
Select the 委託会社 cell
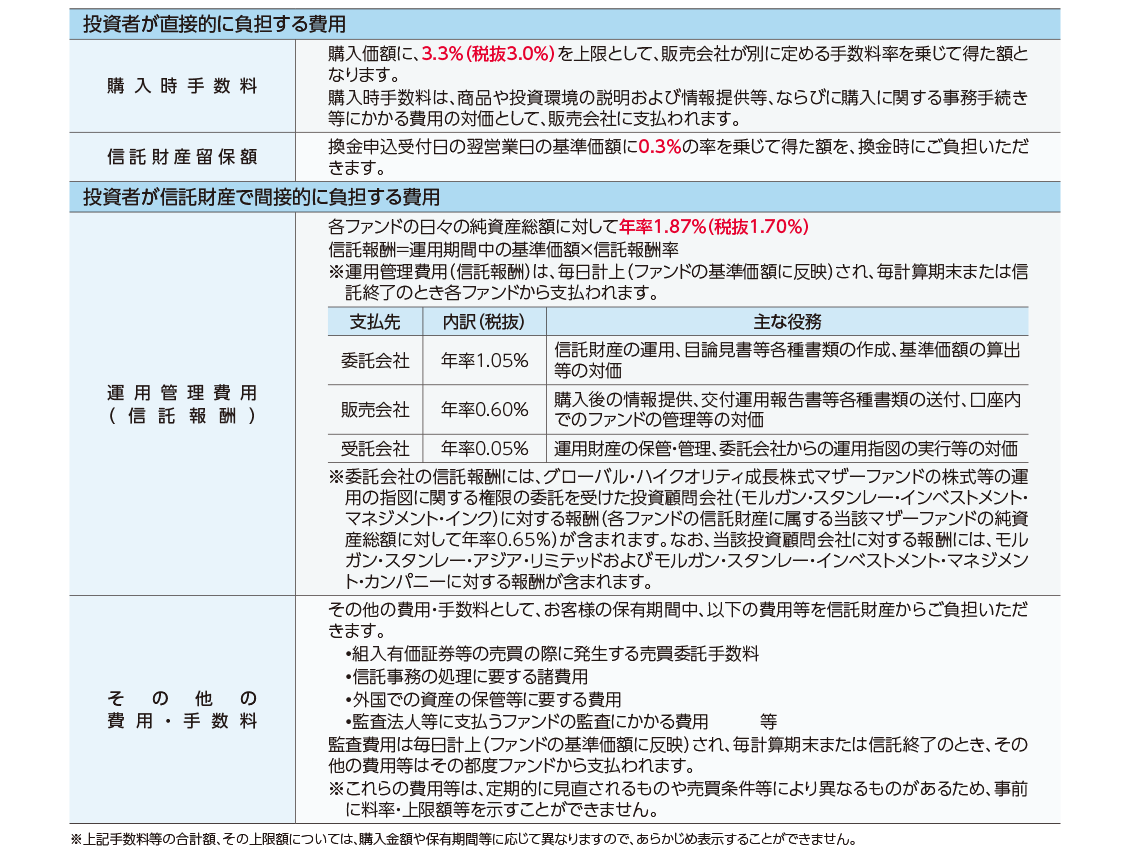pos(375,360)
